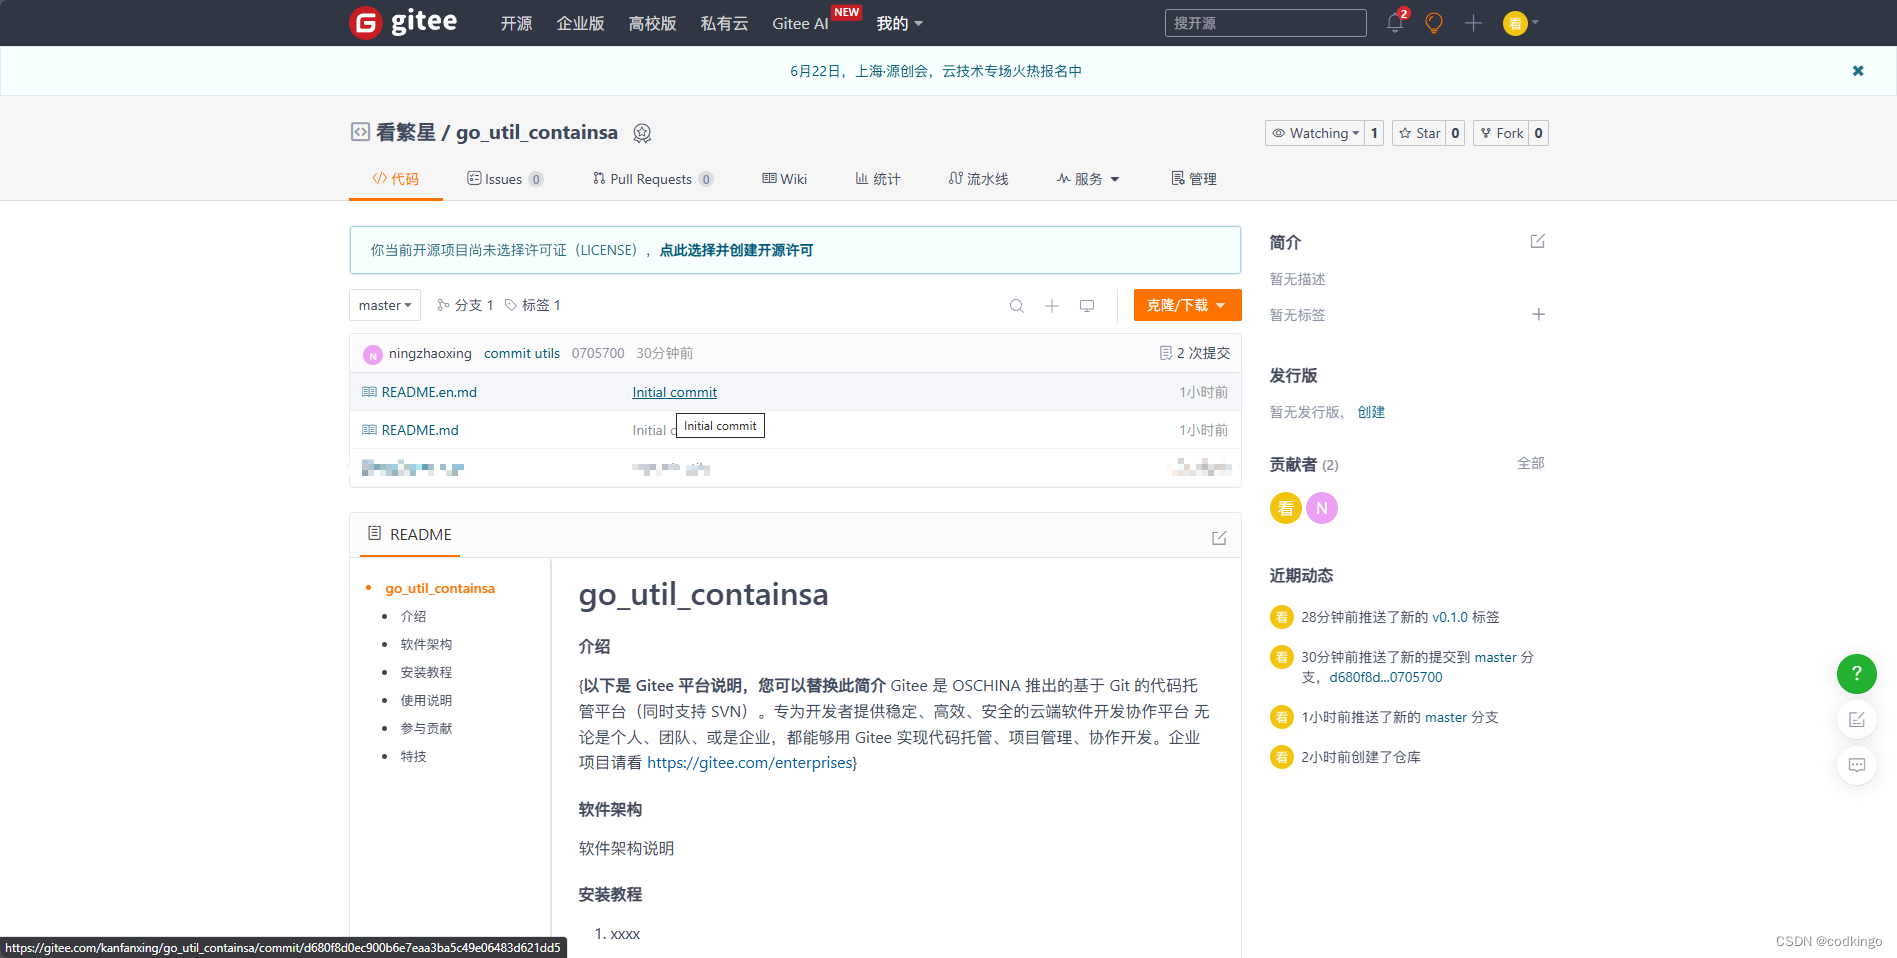Edit the 简介 section icon
1897x958 pixels.
1538,241
